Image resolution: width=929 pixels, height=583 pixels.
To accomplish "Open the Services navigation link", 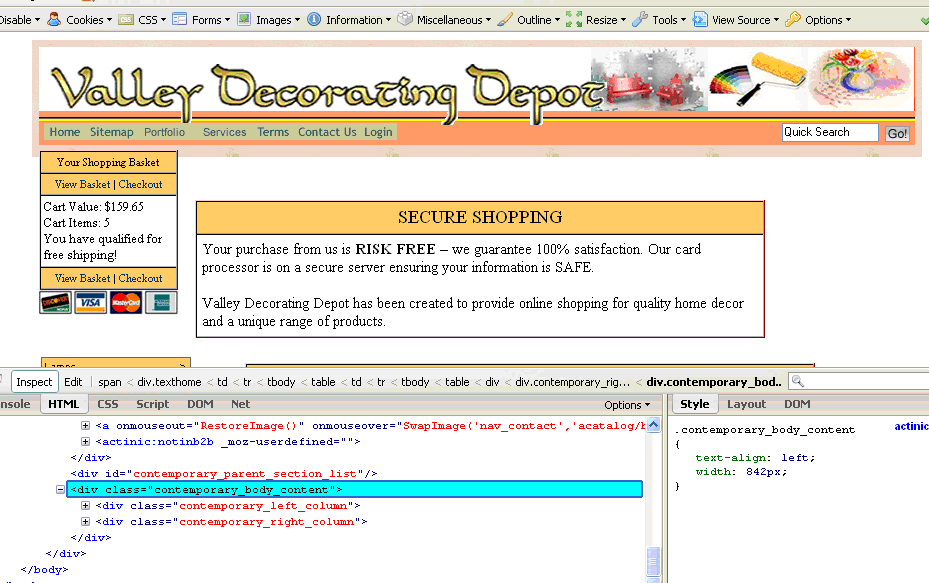I will 224,132.
